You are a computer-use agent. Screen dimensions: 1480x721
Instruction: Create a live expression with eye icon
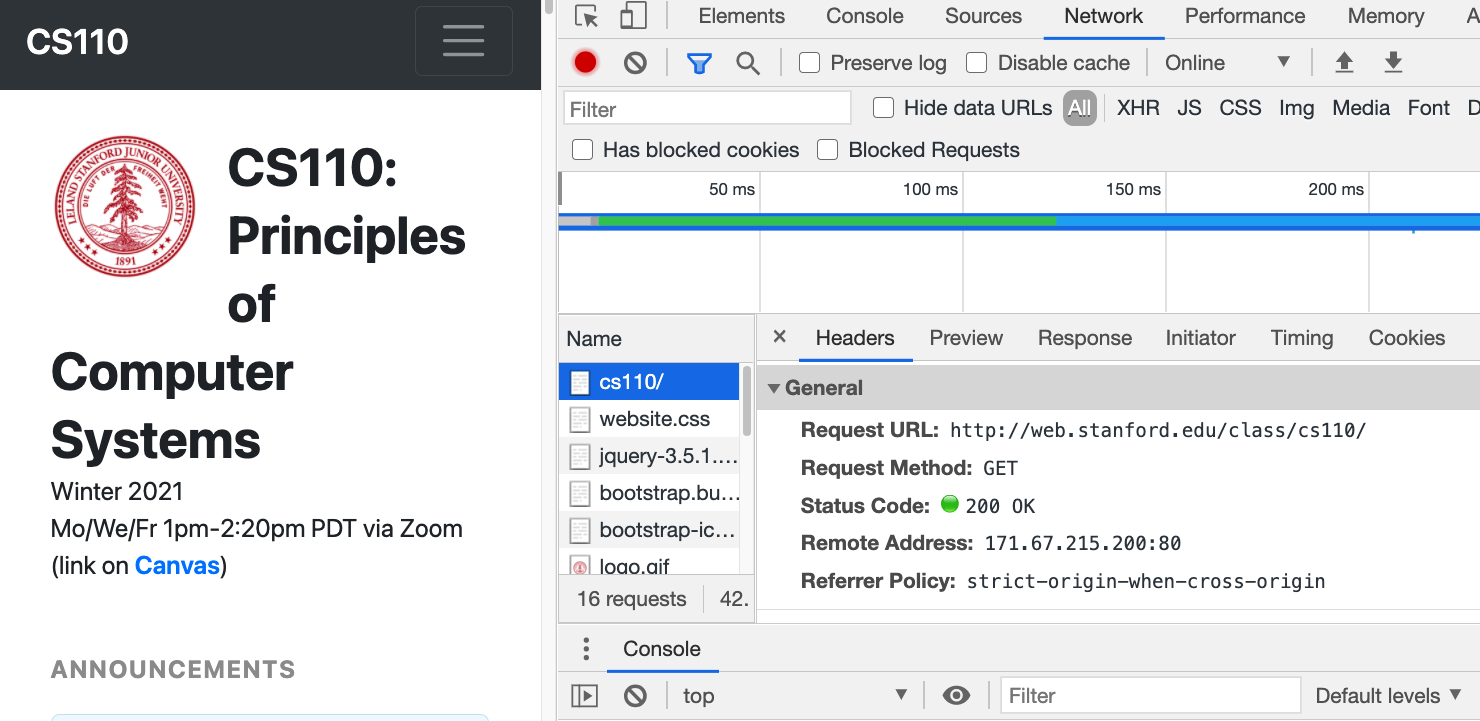[x=956, y=695]
